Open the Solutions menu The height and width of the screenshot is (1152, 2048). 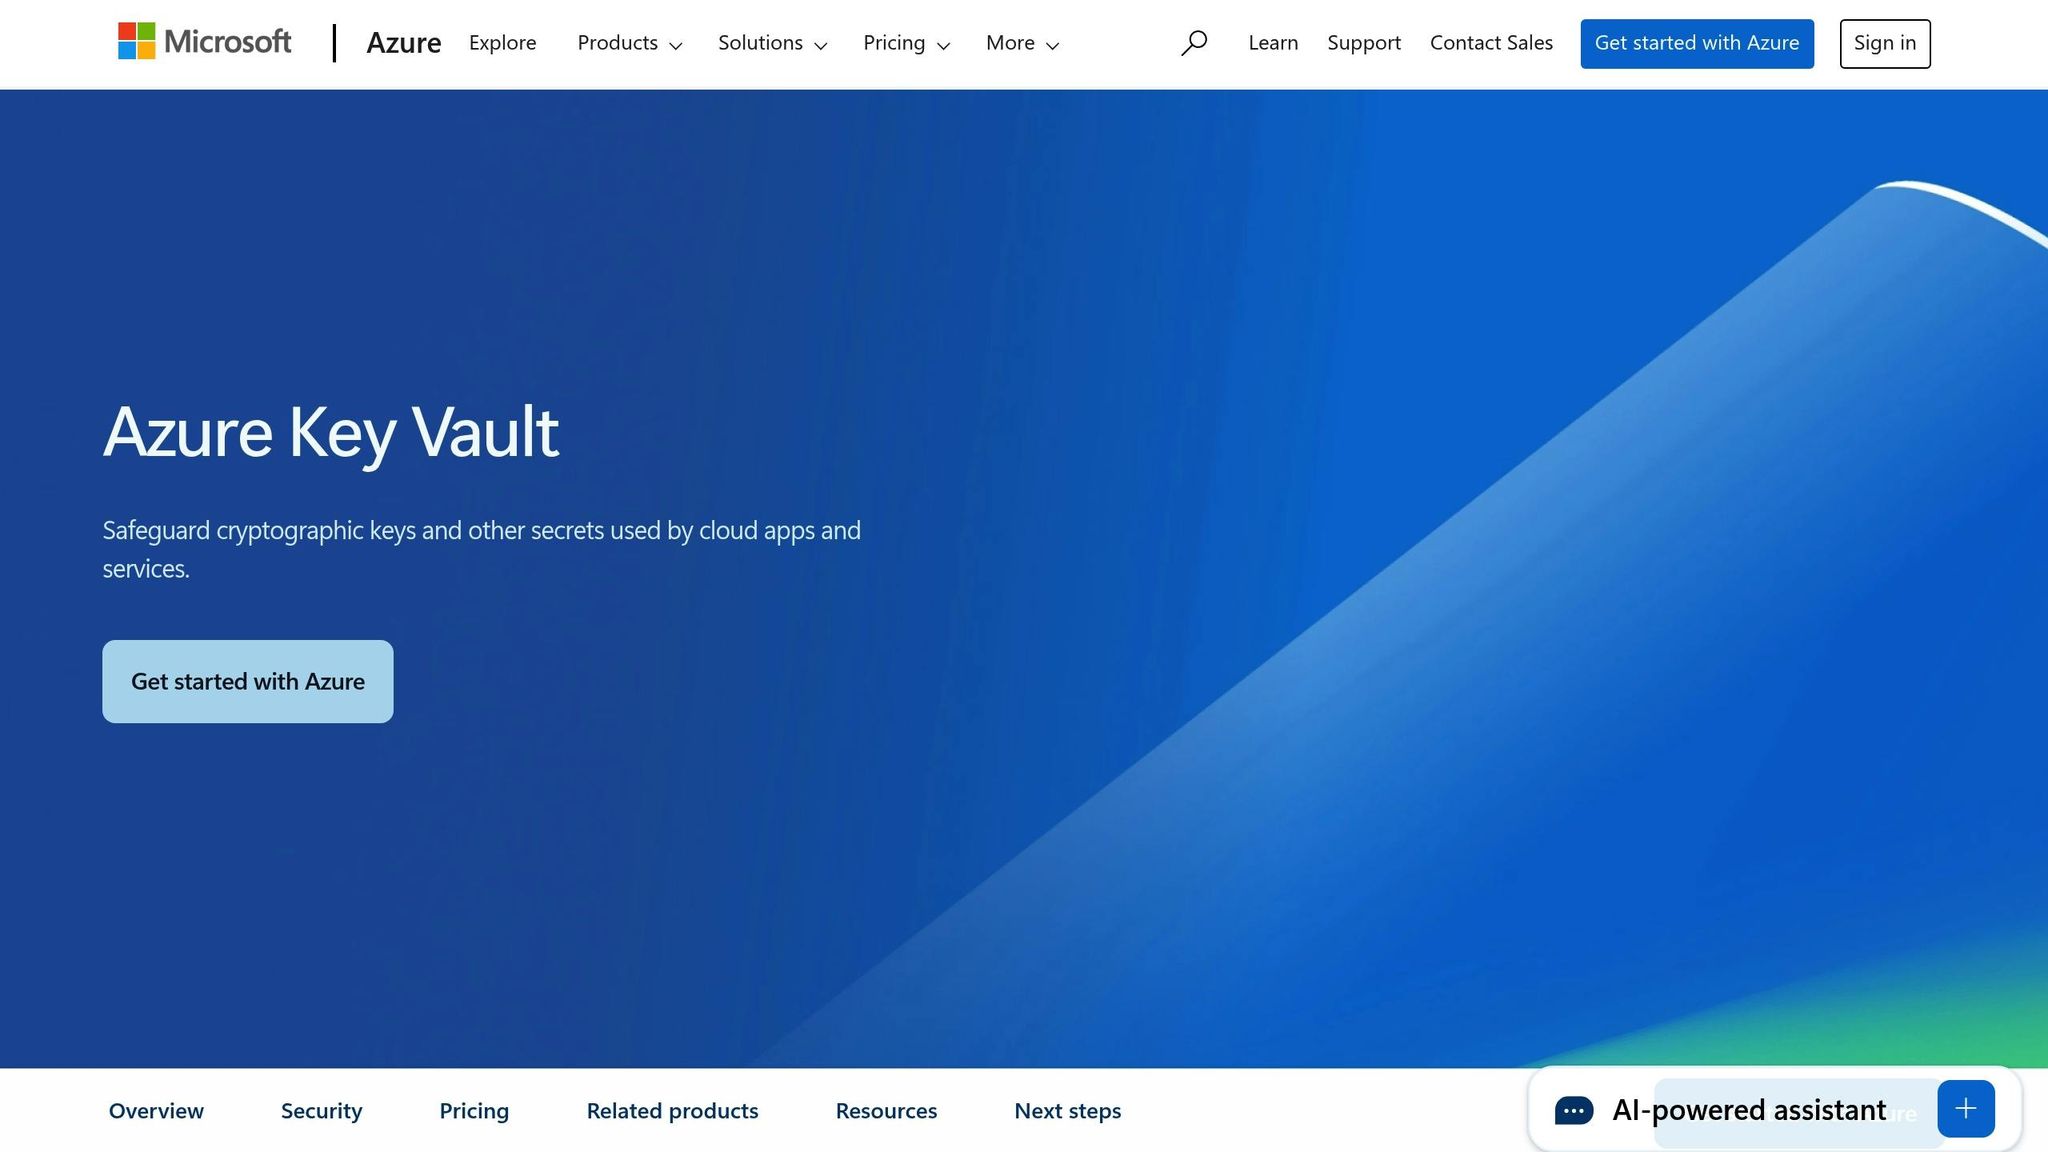coord(771,43)
